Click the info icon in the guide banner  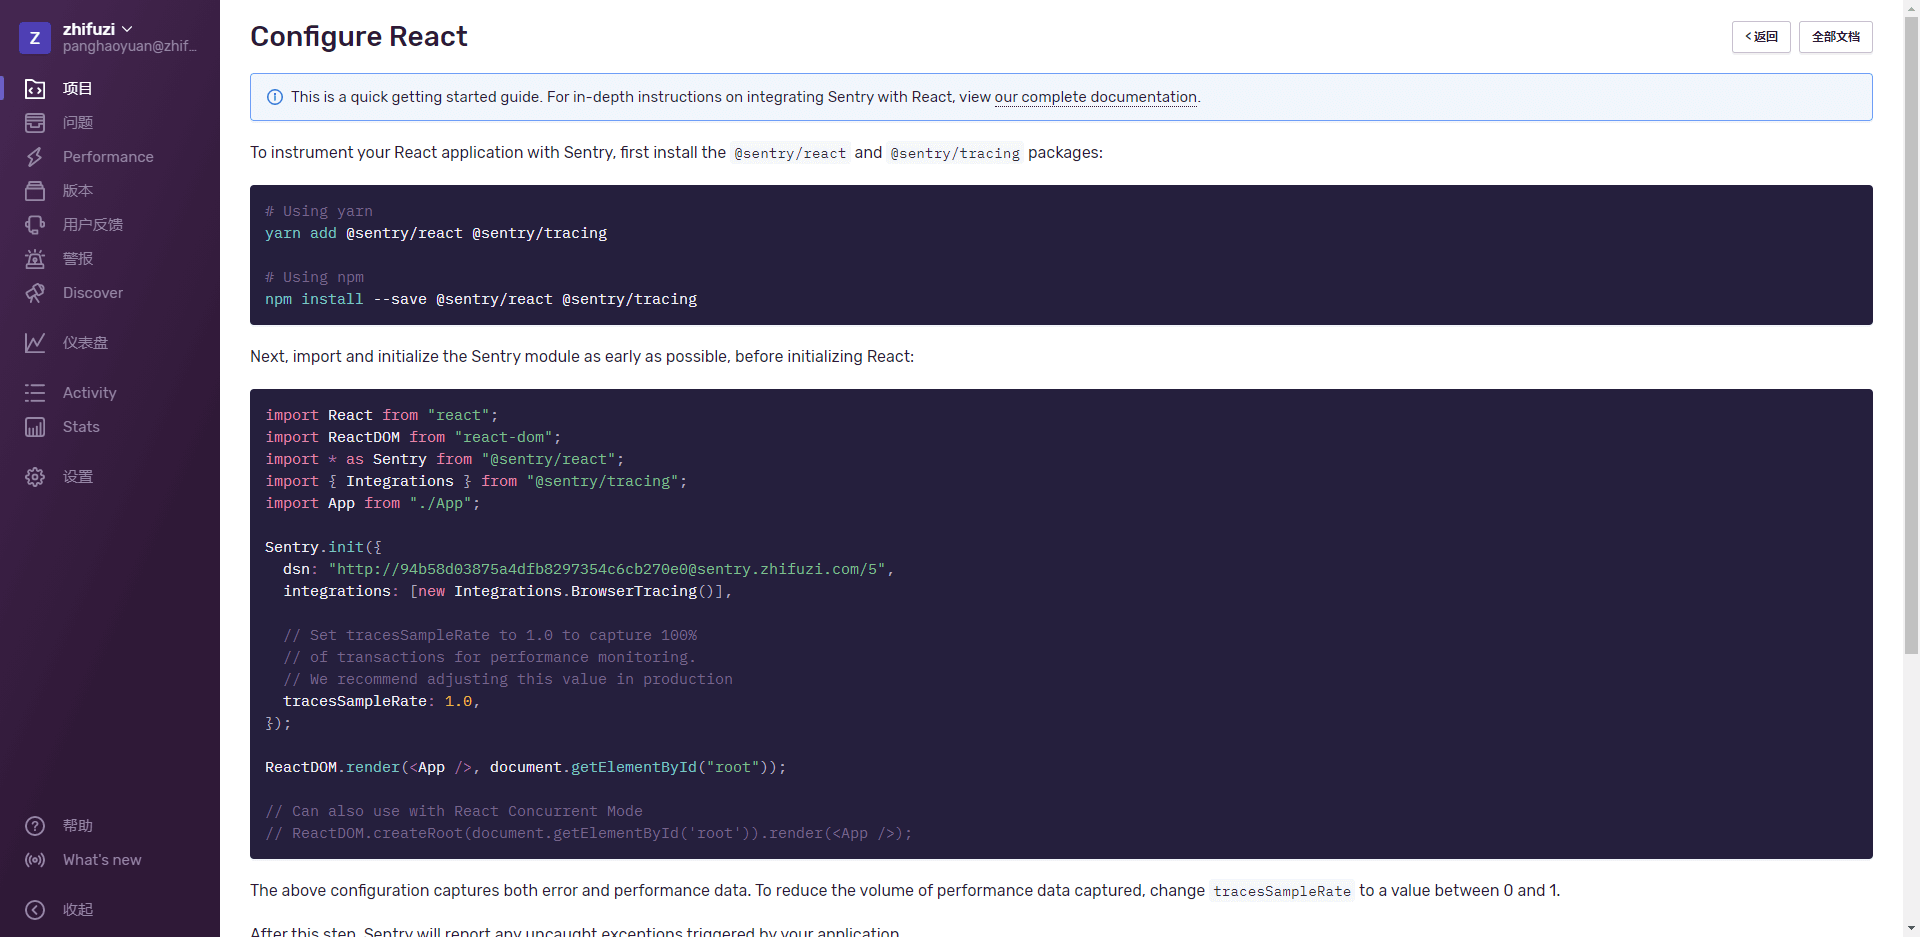coord(275,97)
